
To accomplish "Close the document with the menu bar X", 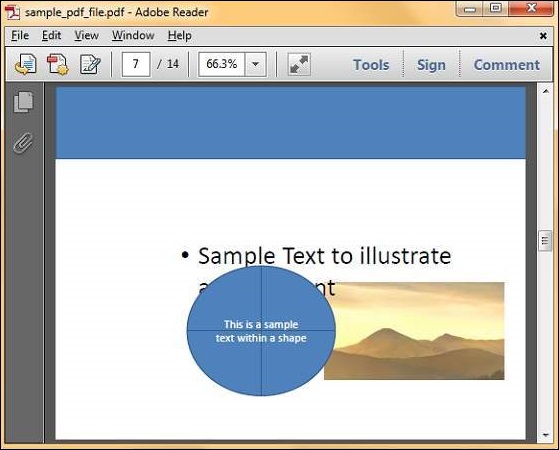I will click(x=543, y=36).
